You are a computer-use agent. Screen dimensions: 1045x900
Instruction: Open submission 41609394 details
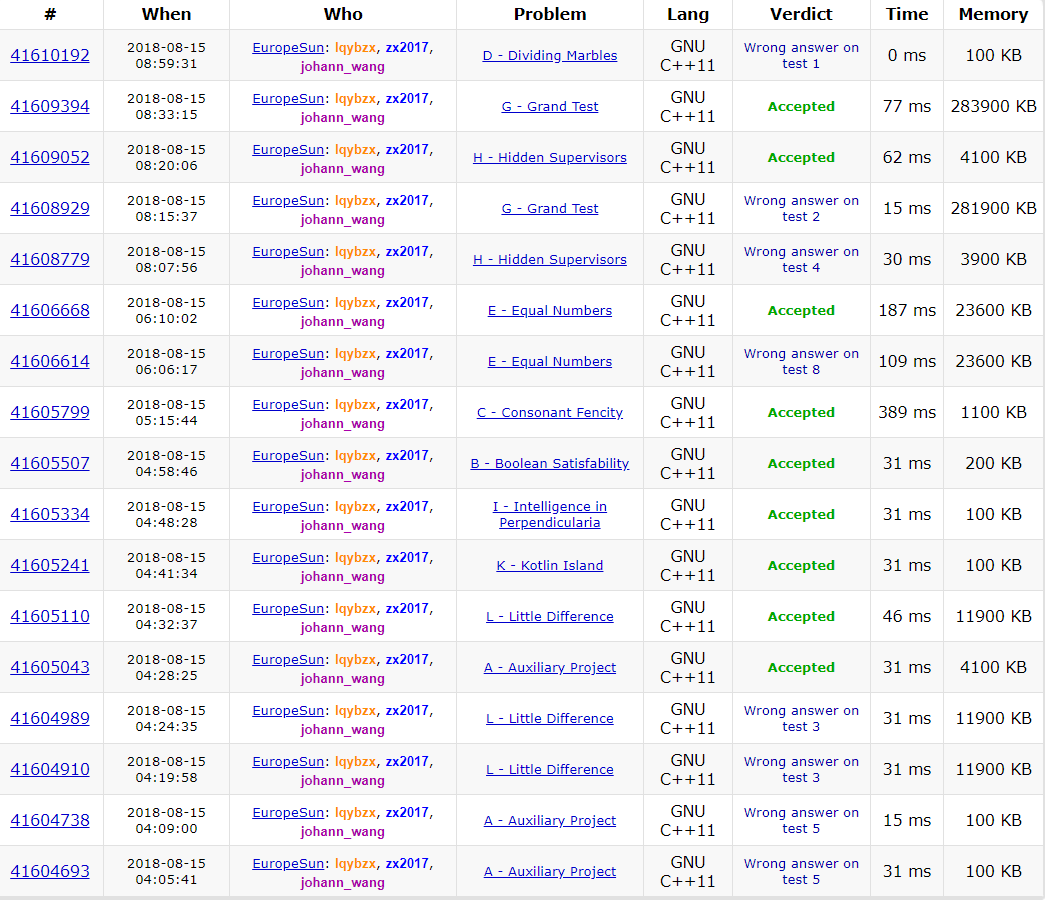pyautogui.click(x=50, y=106)
